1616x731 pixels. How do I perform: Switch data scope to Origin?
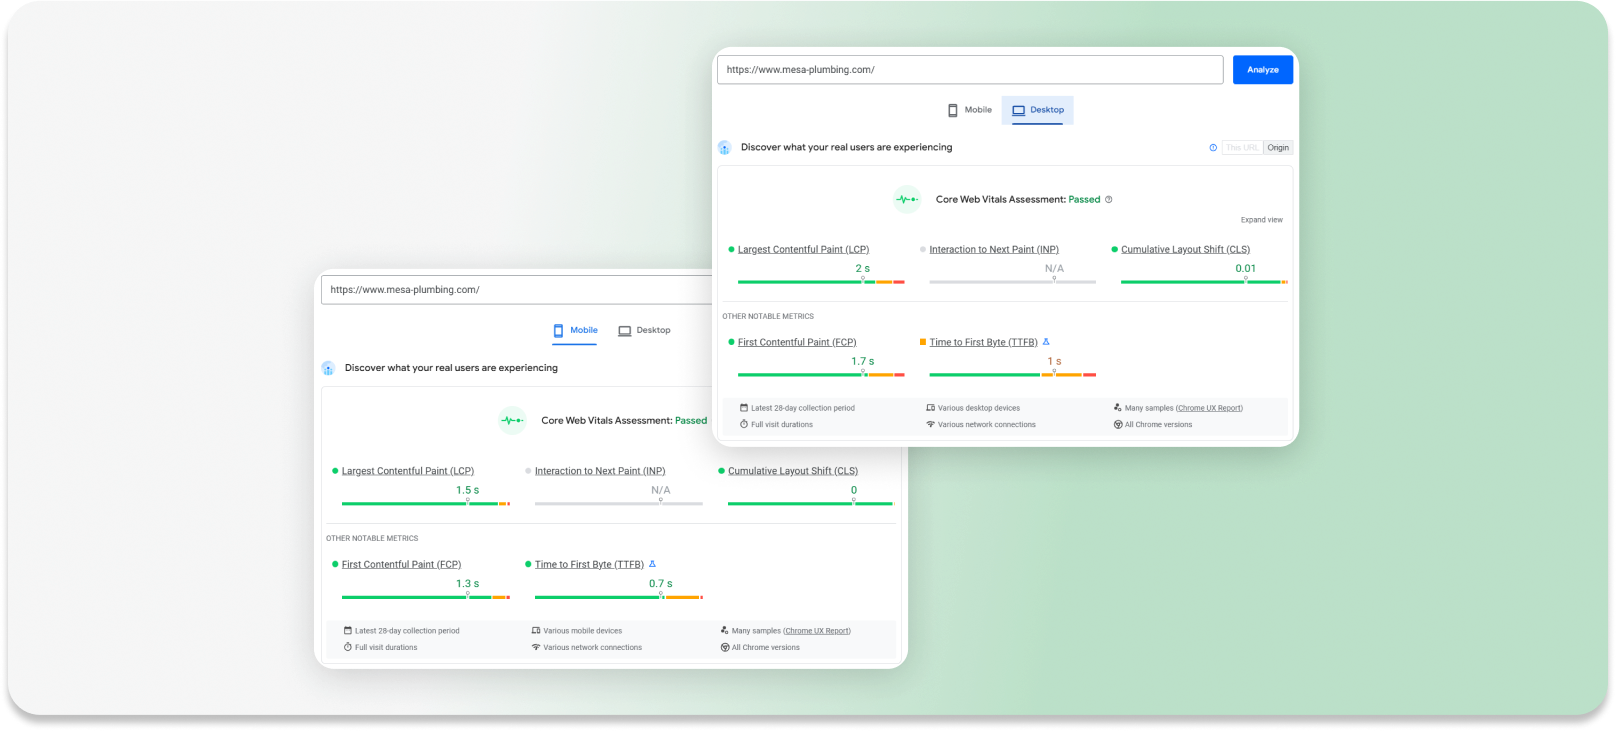(x=1278, y=148)
